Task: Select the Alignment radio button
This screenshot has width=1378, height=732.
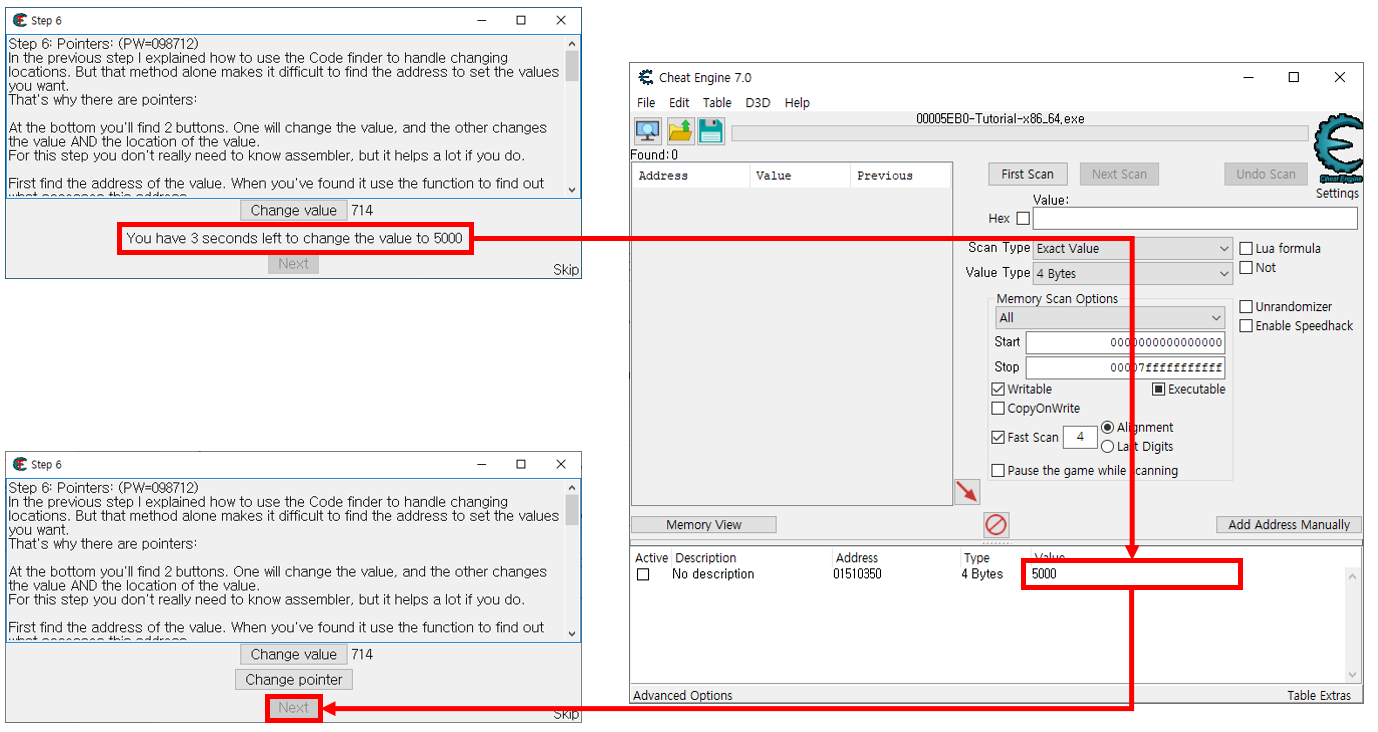Action: (1107, 427)
